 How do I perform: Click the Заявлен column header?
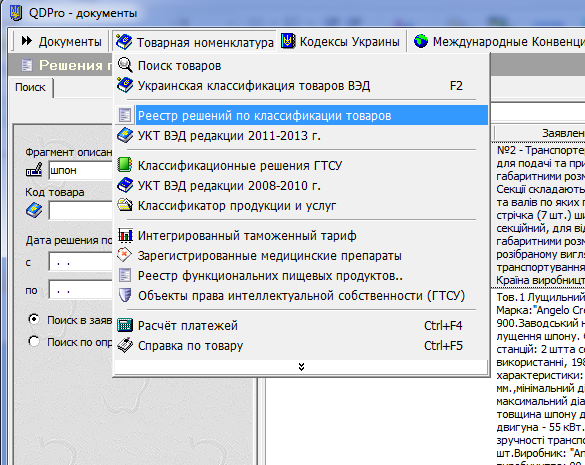[x=540, y=133]
